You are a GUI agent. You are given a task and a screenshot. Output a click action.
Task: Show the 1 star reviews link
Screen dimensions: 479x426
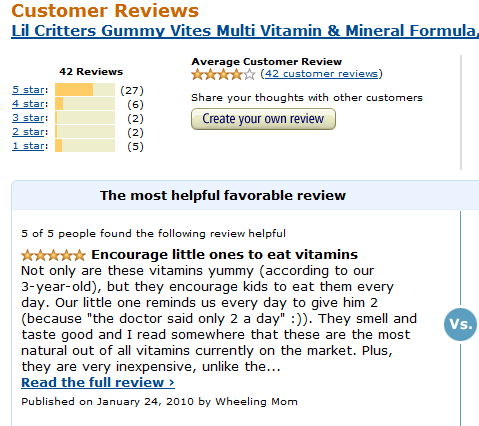(x=28, y=146)
